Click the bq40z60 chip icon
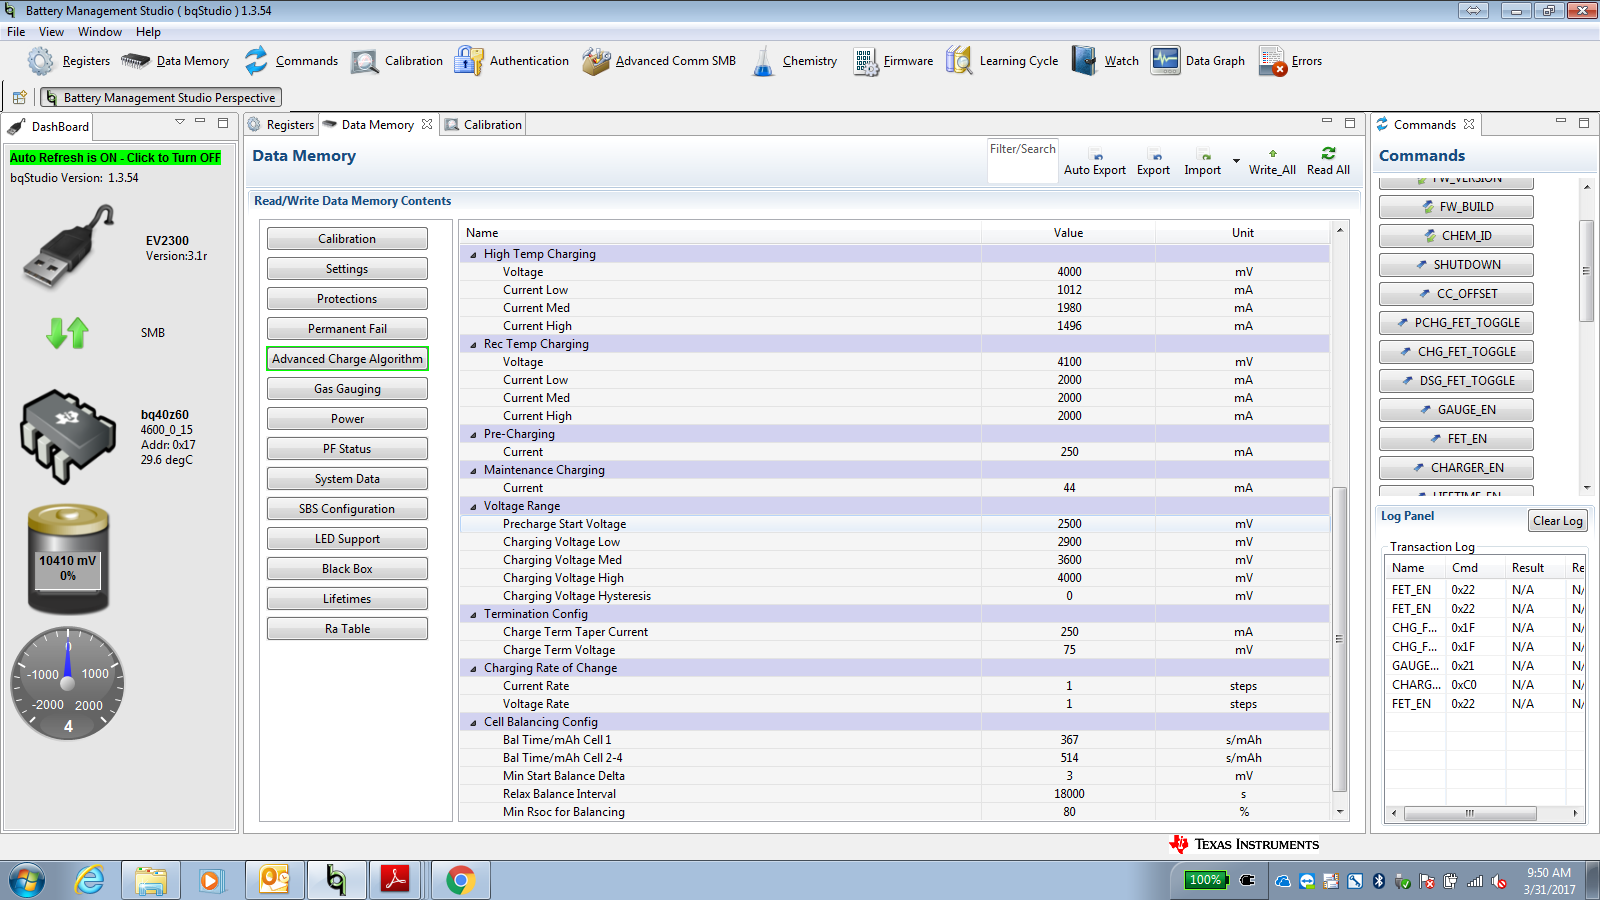Screen dimensions: 1600x900 (68, 437)
